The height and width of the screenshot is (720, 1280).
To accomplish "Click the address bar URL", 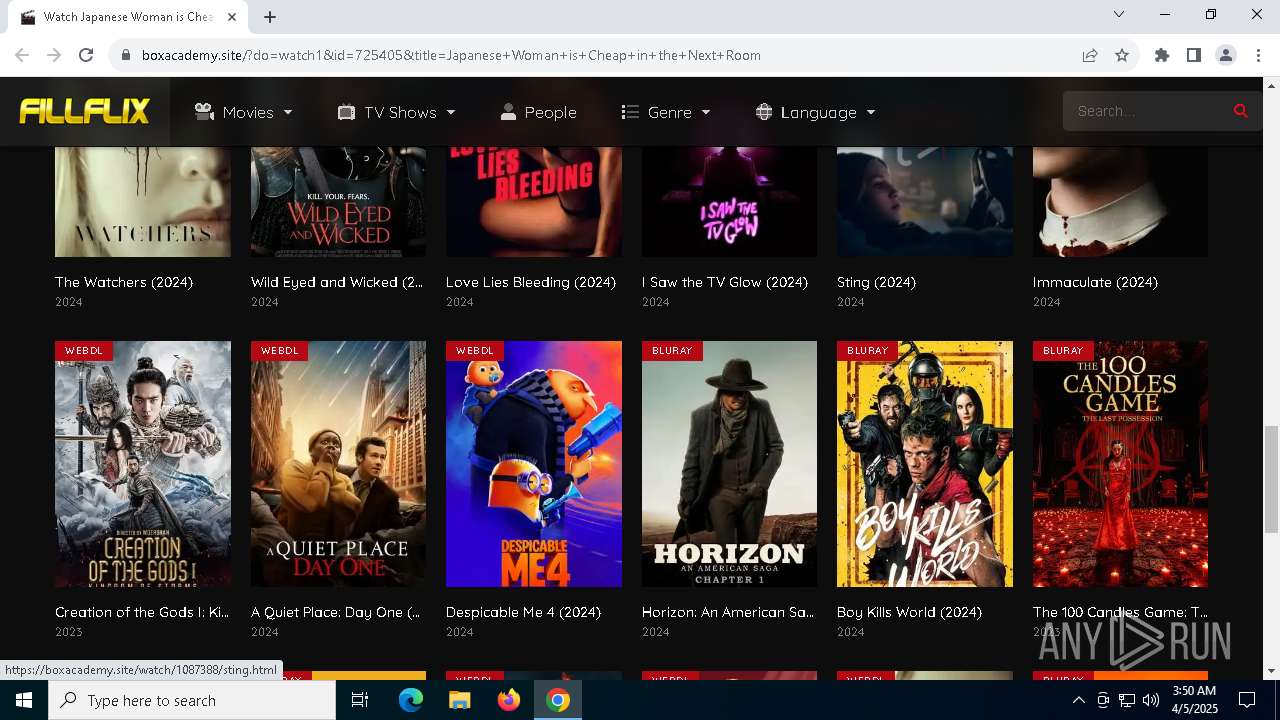I will tap(451, 55).
